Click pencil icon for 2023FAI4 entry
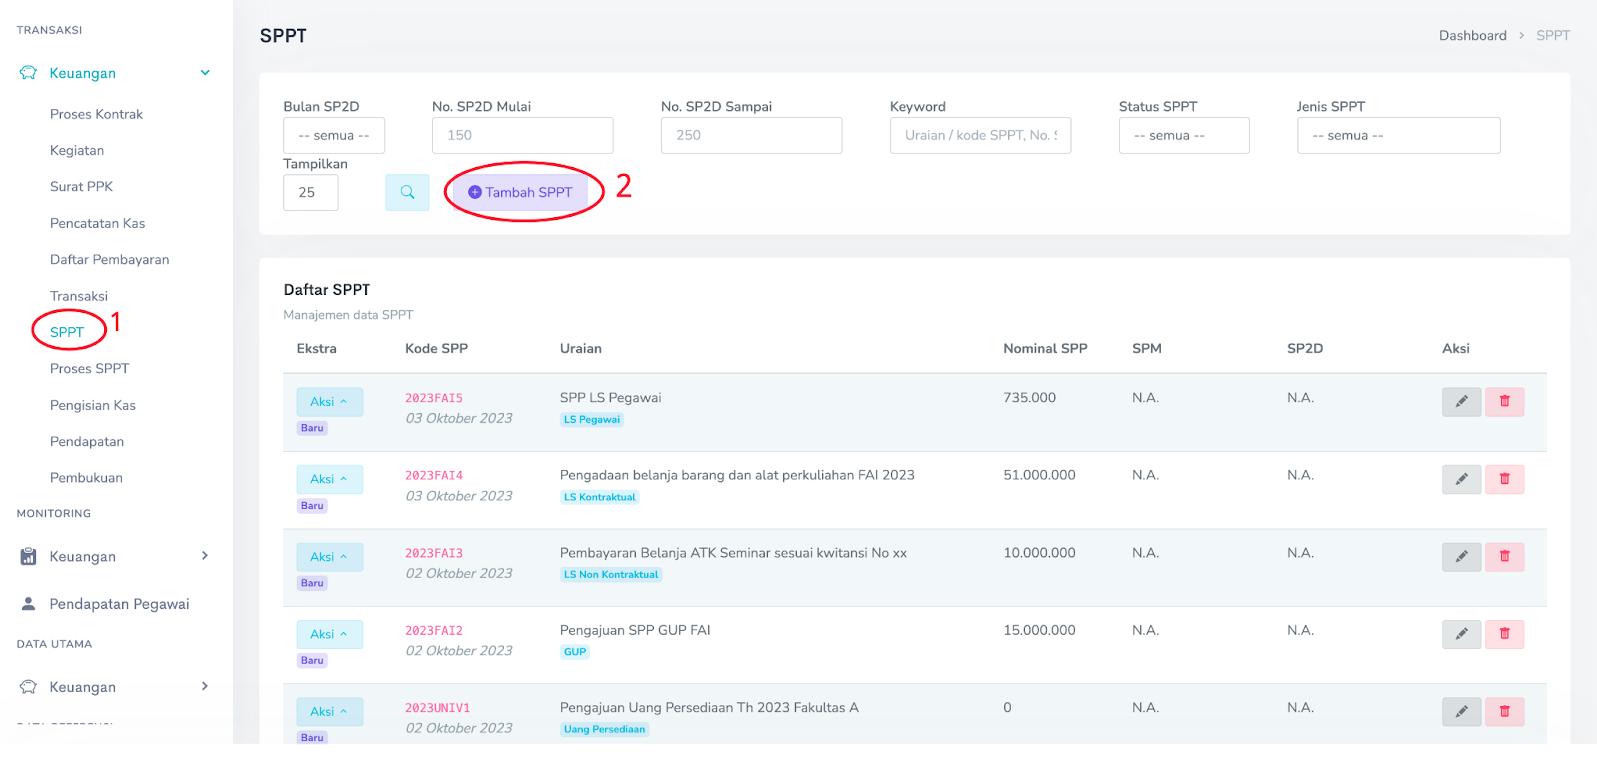 1461,479
